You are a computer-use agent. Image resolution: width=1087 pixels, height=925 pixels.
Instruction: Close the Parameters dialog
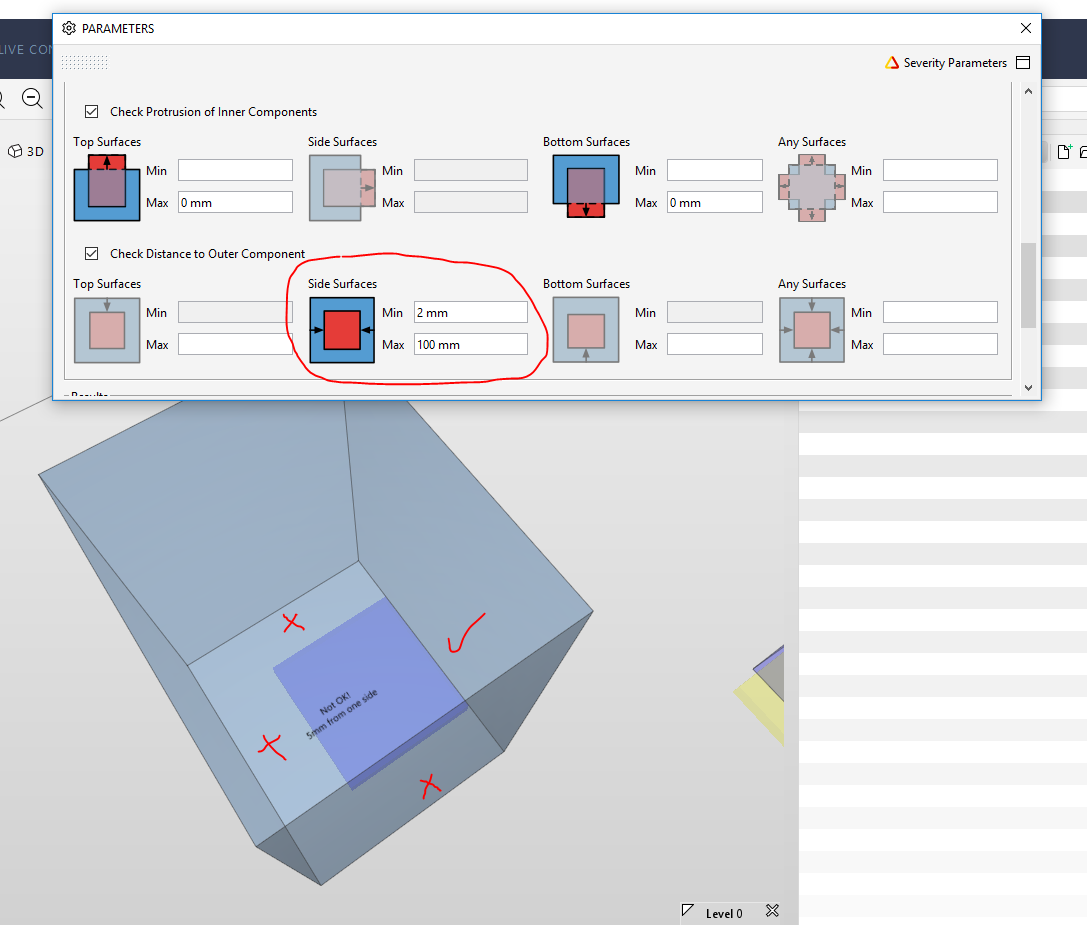click(1026, 28)
